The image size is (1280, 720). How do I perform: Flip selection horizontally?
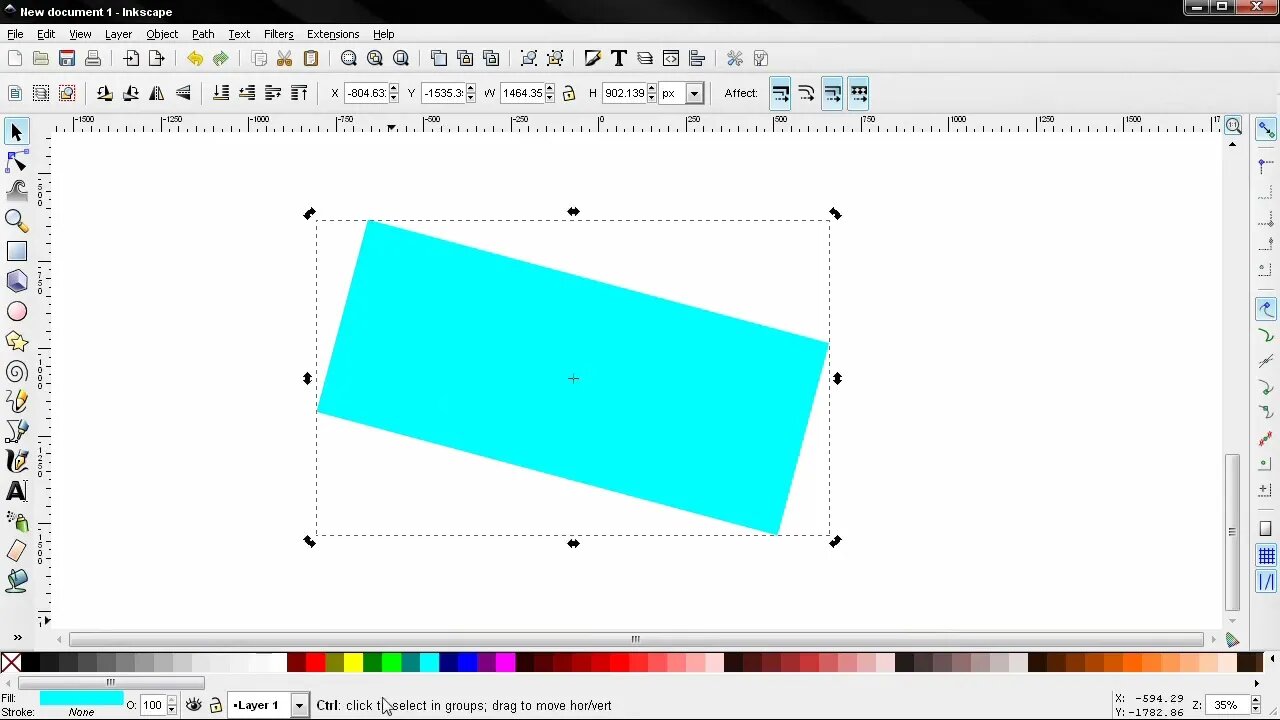157,93
